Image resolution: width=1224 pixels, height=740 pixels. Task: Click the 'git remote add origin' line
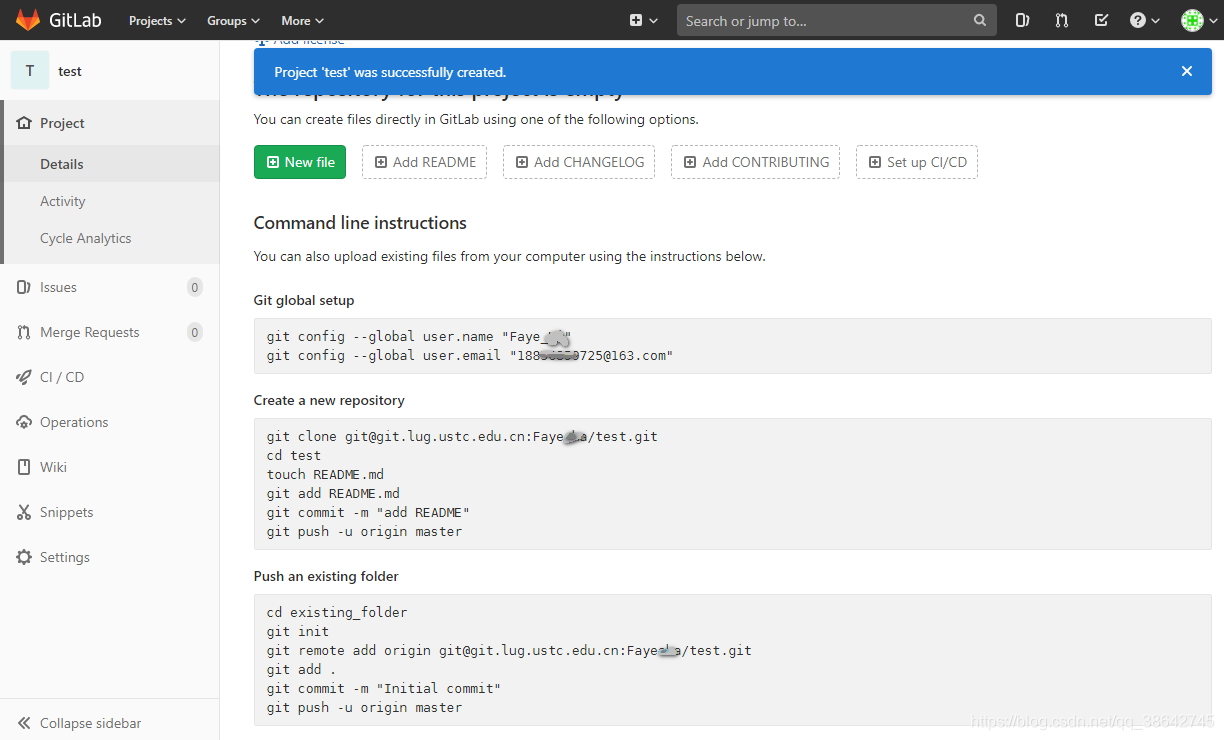coord(509,650)
